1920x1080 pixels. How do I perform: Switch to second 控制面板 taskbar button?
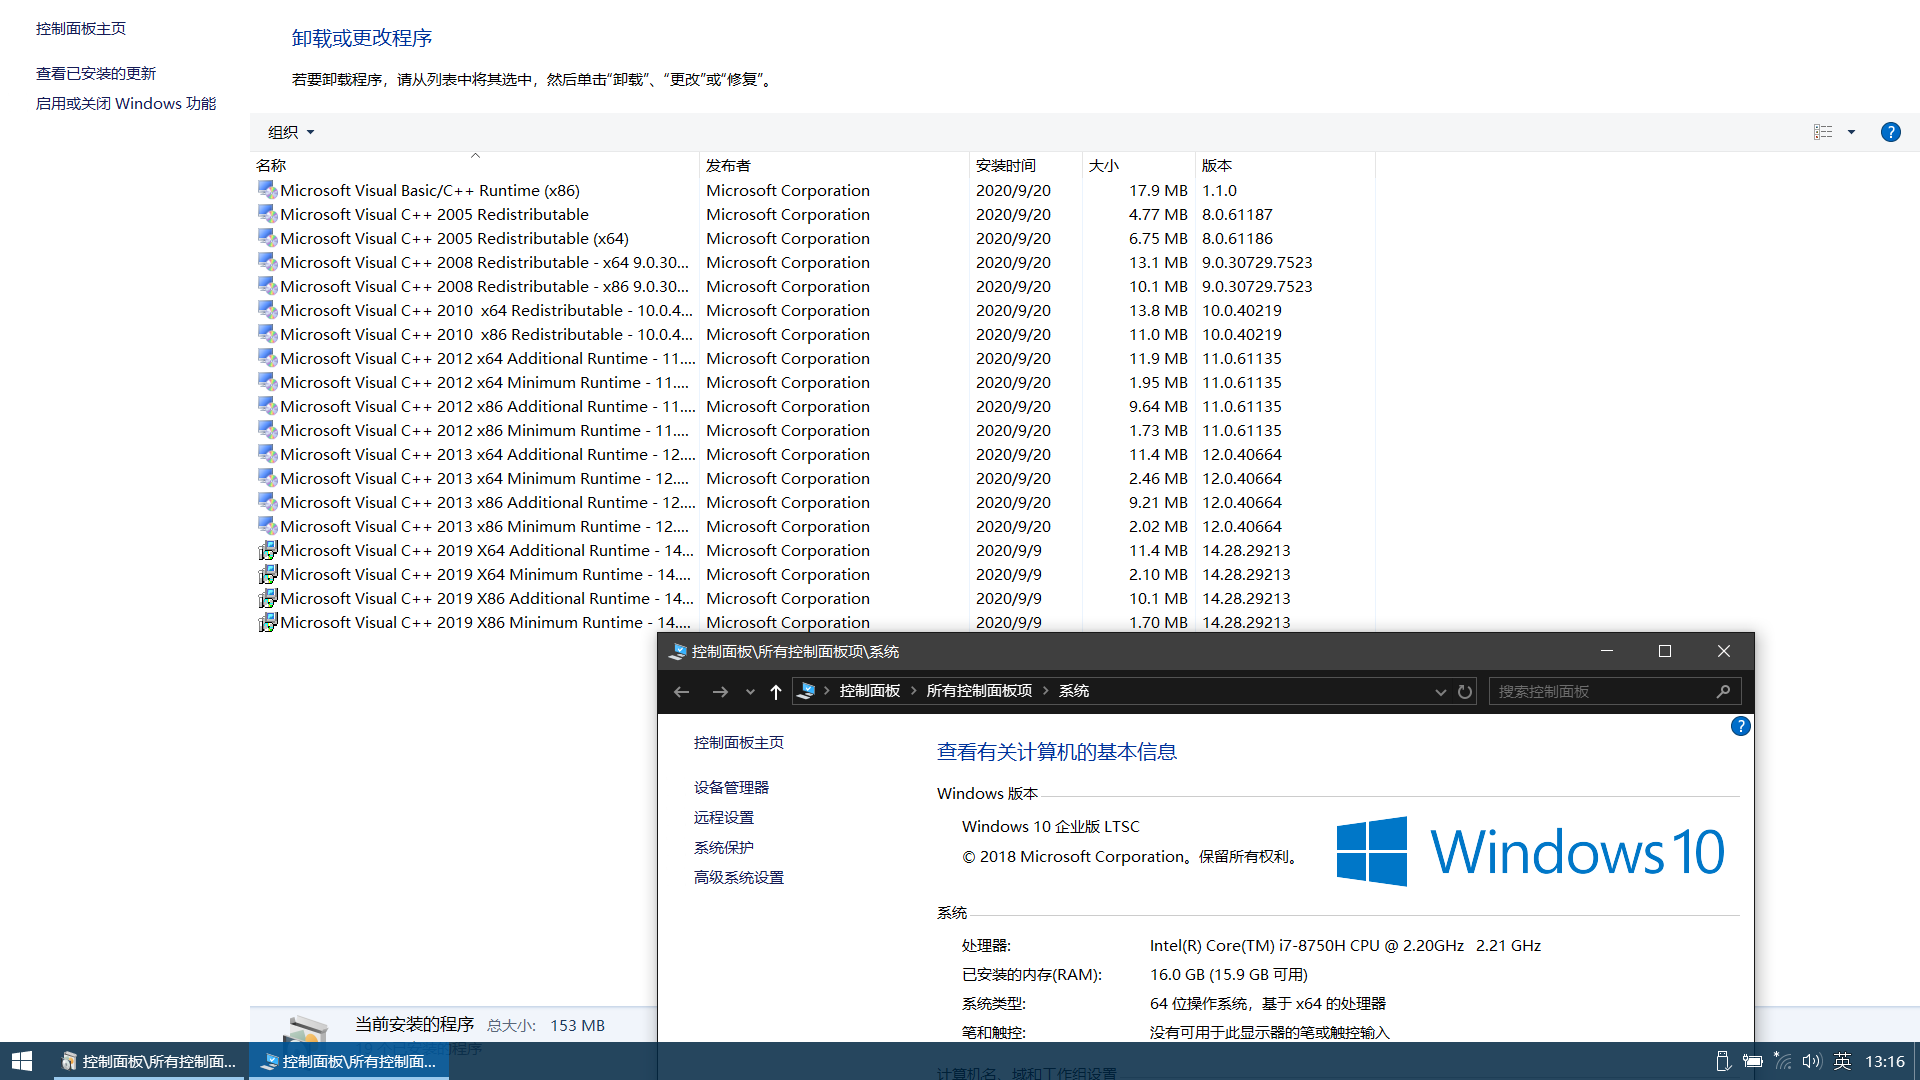tap(349, 1061)
